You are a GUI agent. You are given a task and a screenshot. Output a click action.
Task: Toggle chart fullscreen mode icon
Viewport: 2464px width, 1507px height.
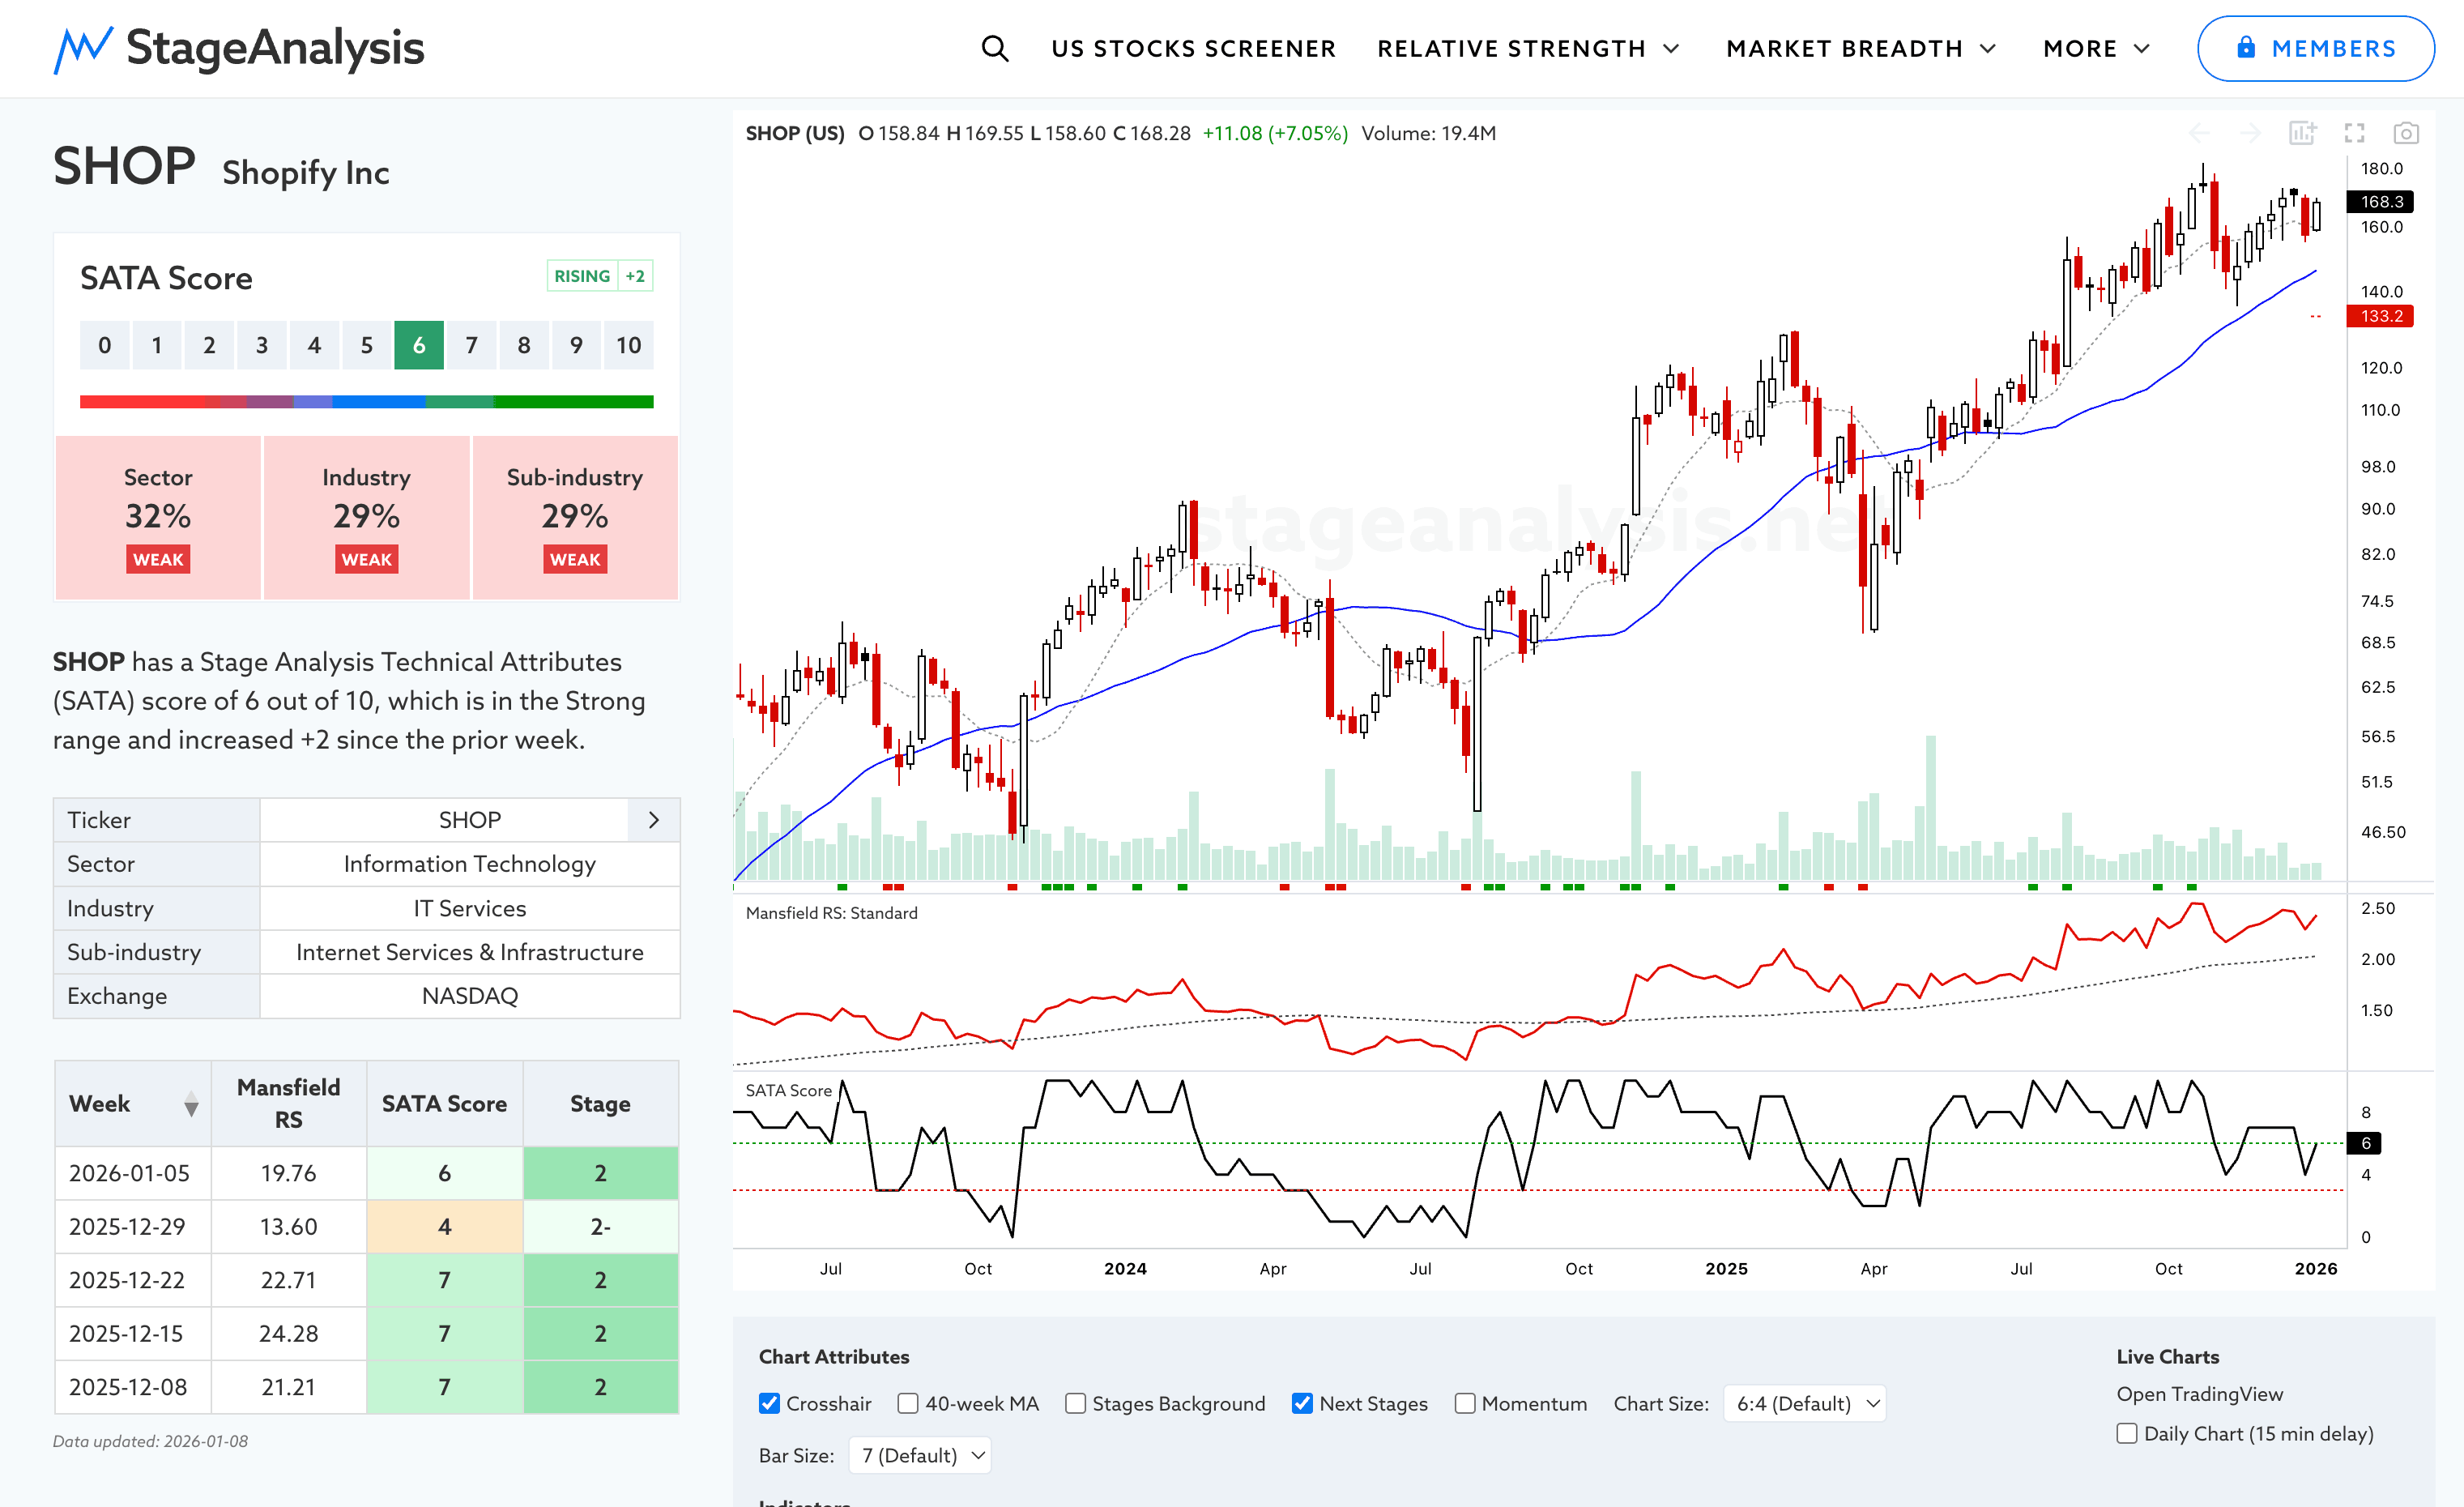[2354, 133]
